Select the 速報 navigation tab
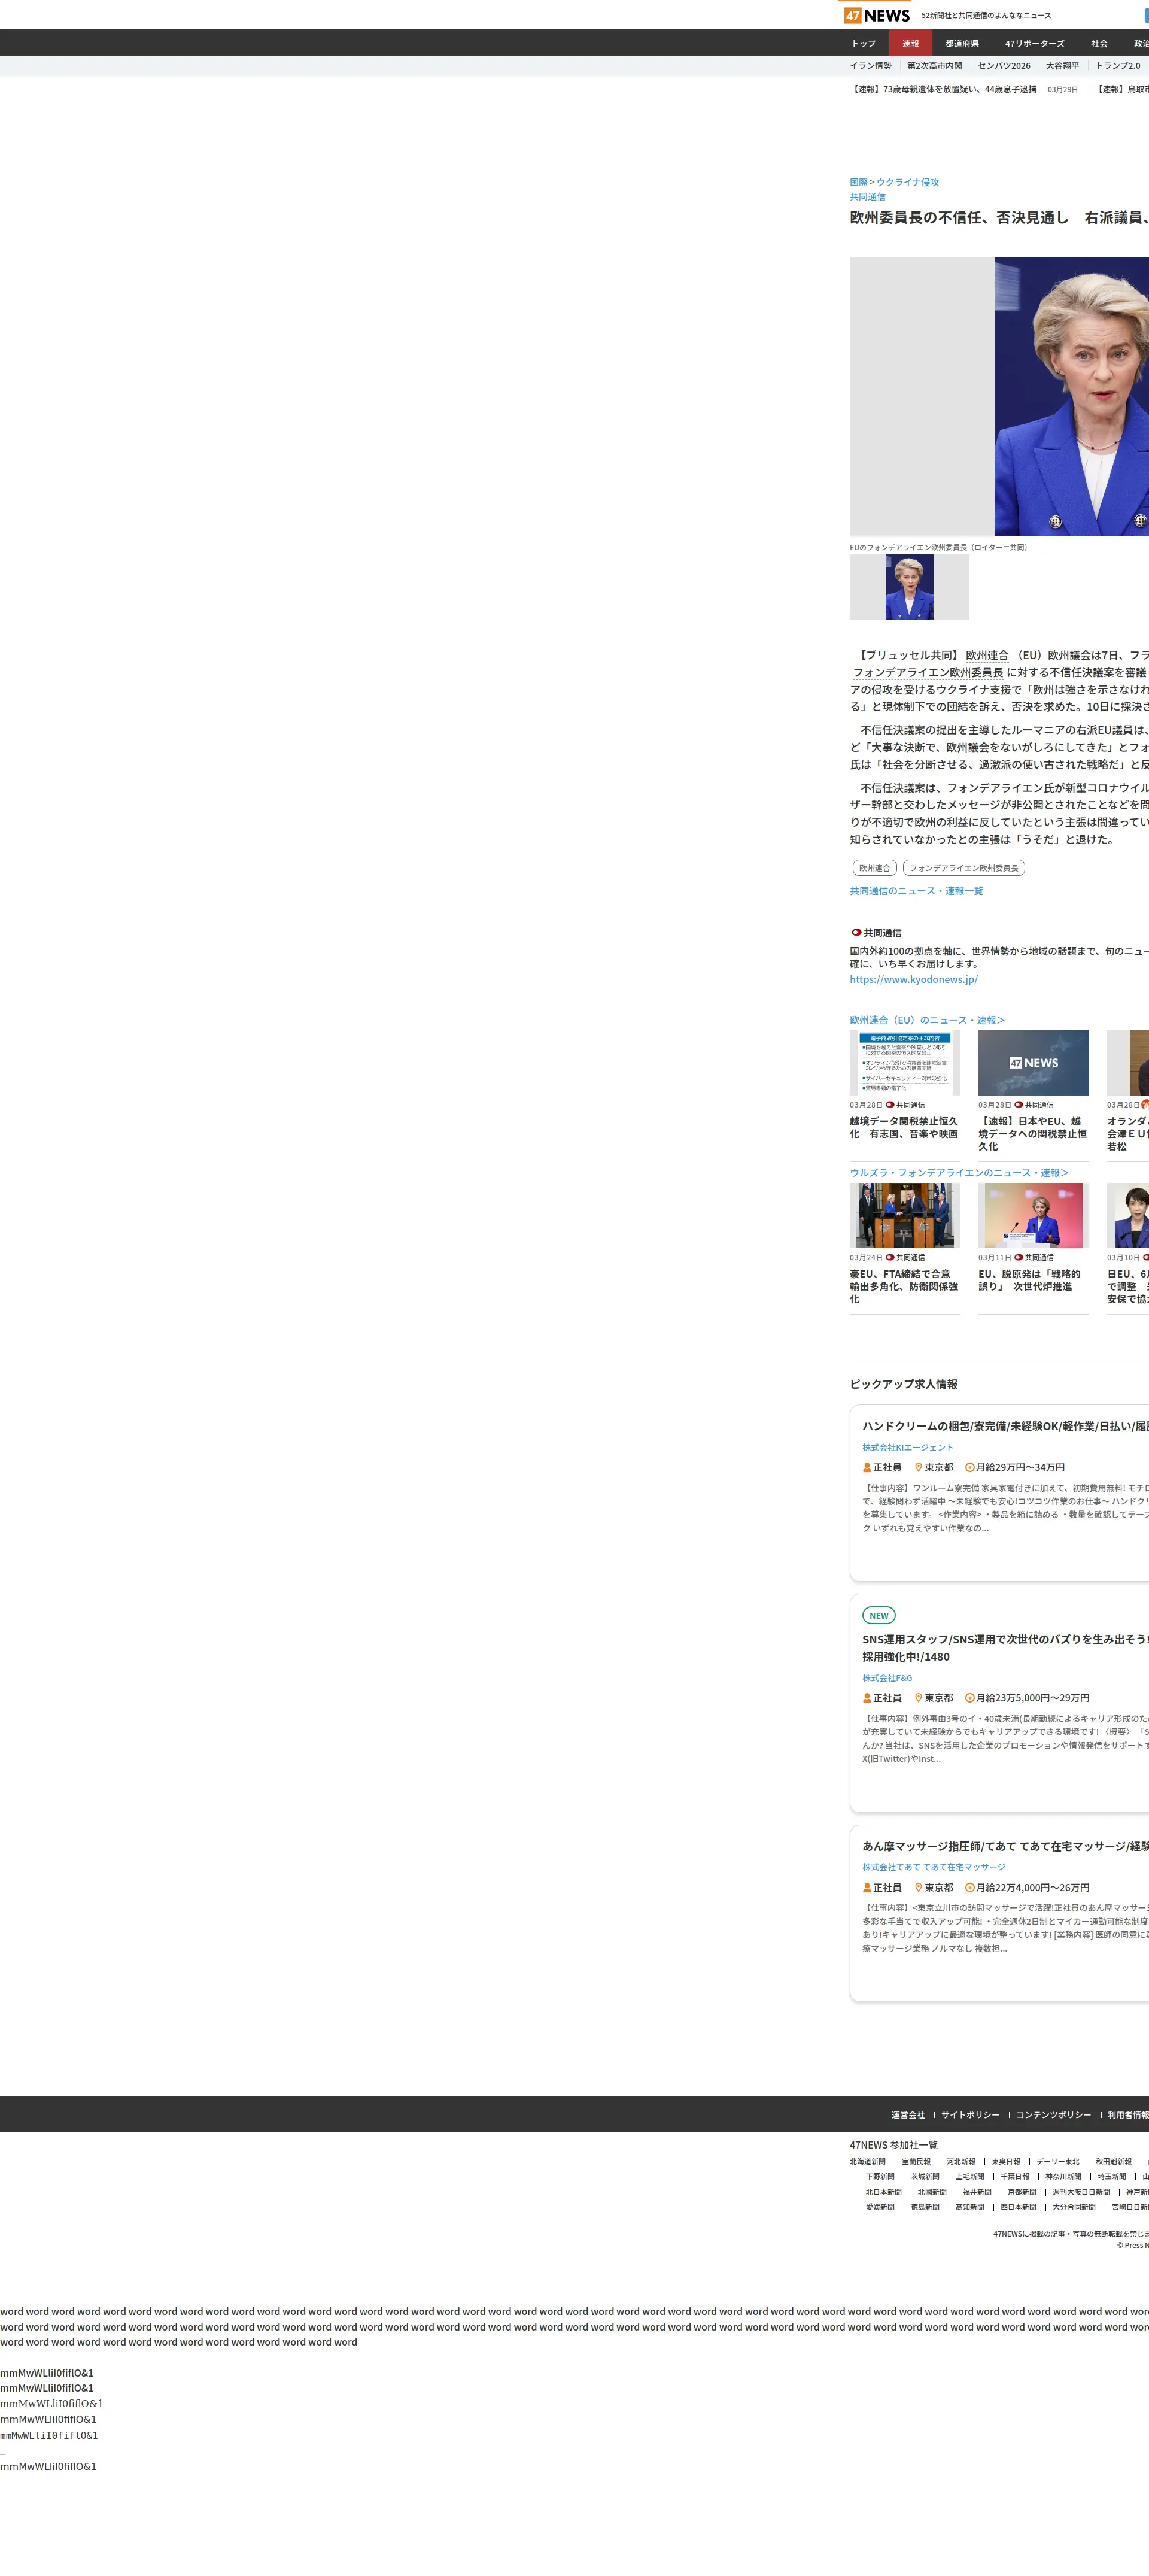The width and height of the screenshot is (1149, 2576). (910, 44)
